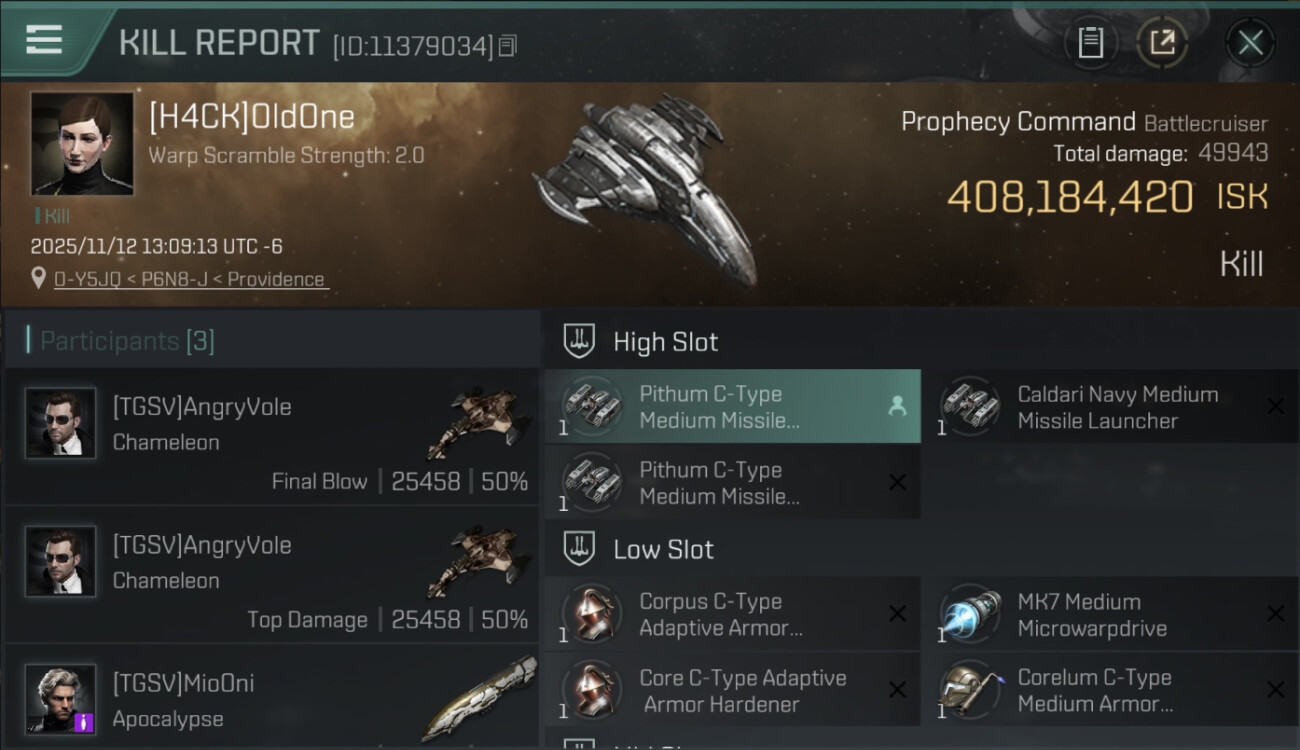Toggle X mark on Core C-Type Adaptive Hardener

(x=897, y=690)
